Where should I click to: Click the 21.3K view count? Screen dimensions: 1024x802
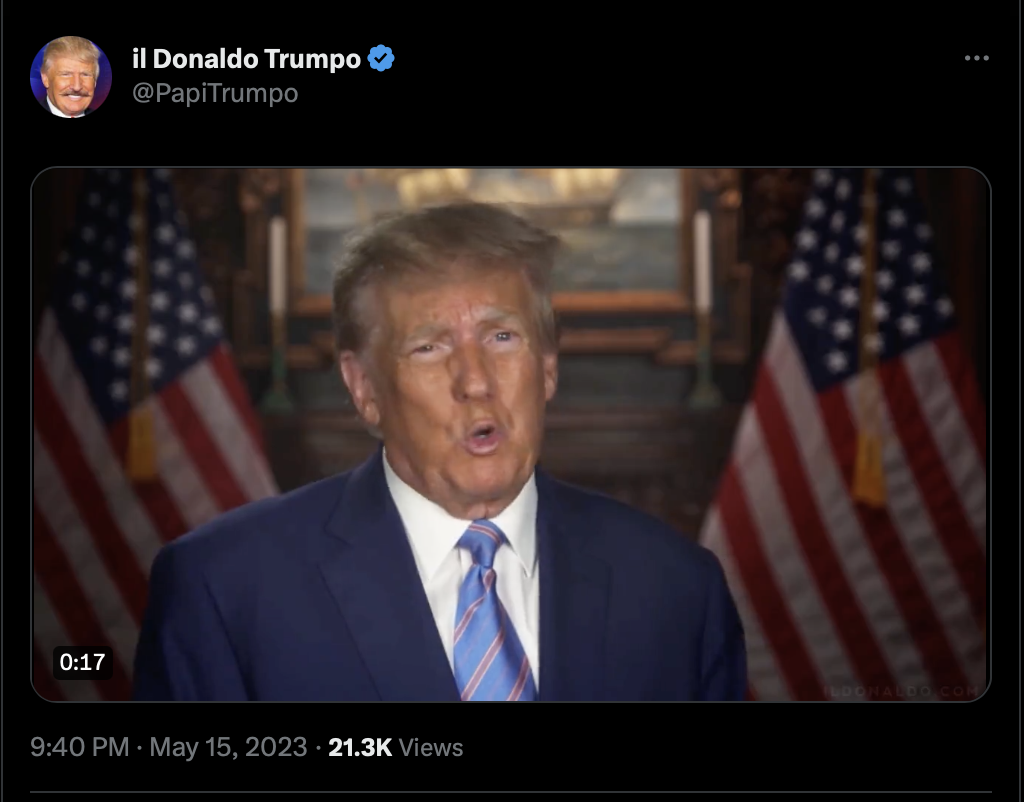pos(360,747)
